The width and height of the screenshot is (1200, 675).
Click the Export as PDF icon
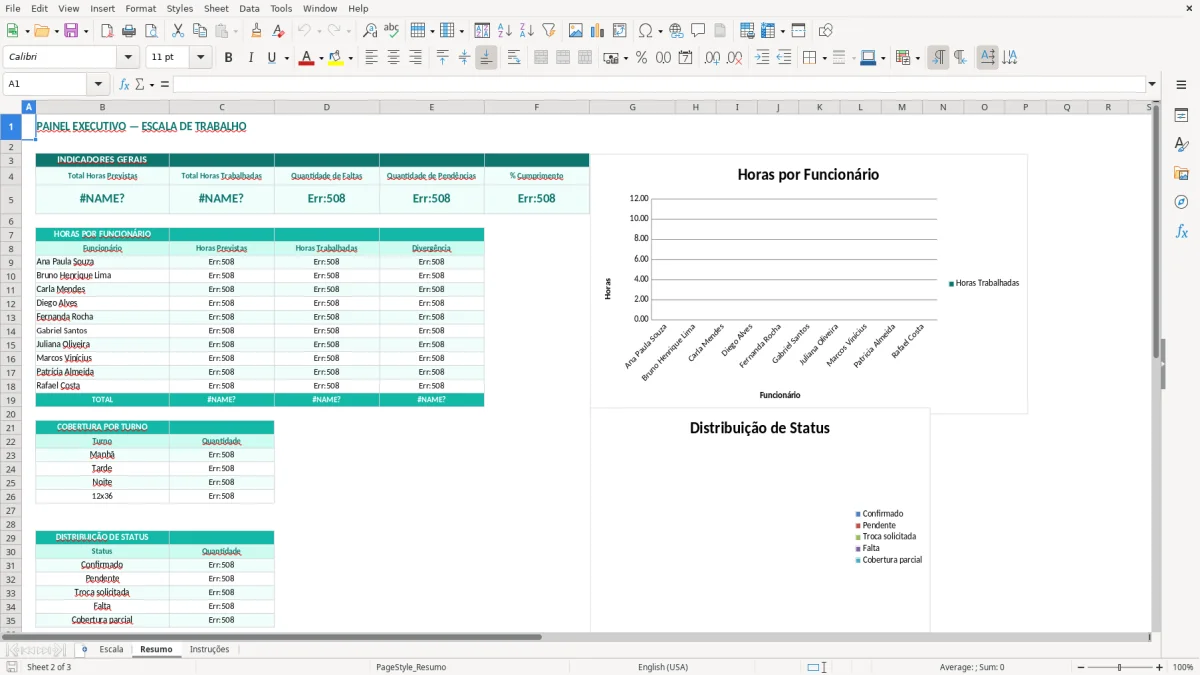coord(108,31)
